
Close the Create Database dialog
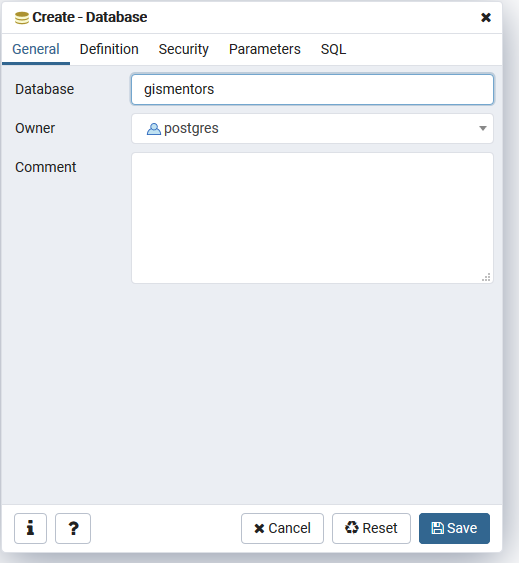(x=486, y=17)
